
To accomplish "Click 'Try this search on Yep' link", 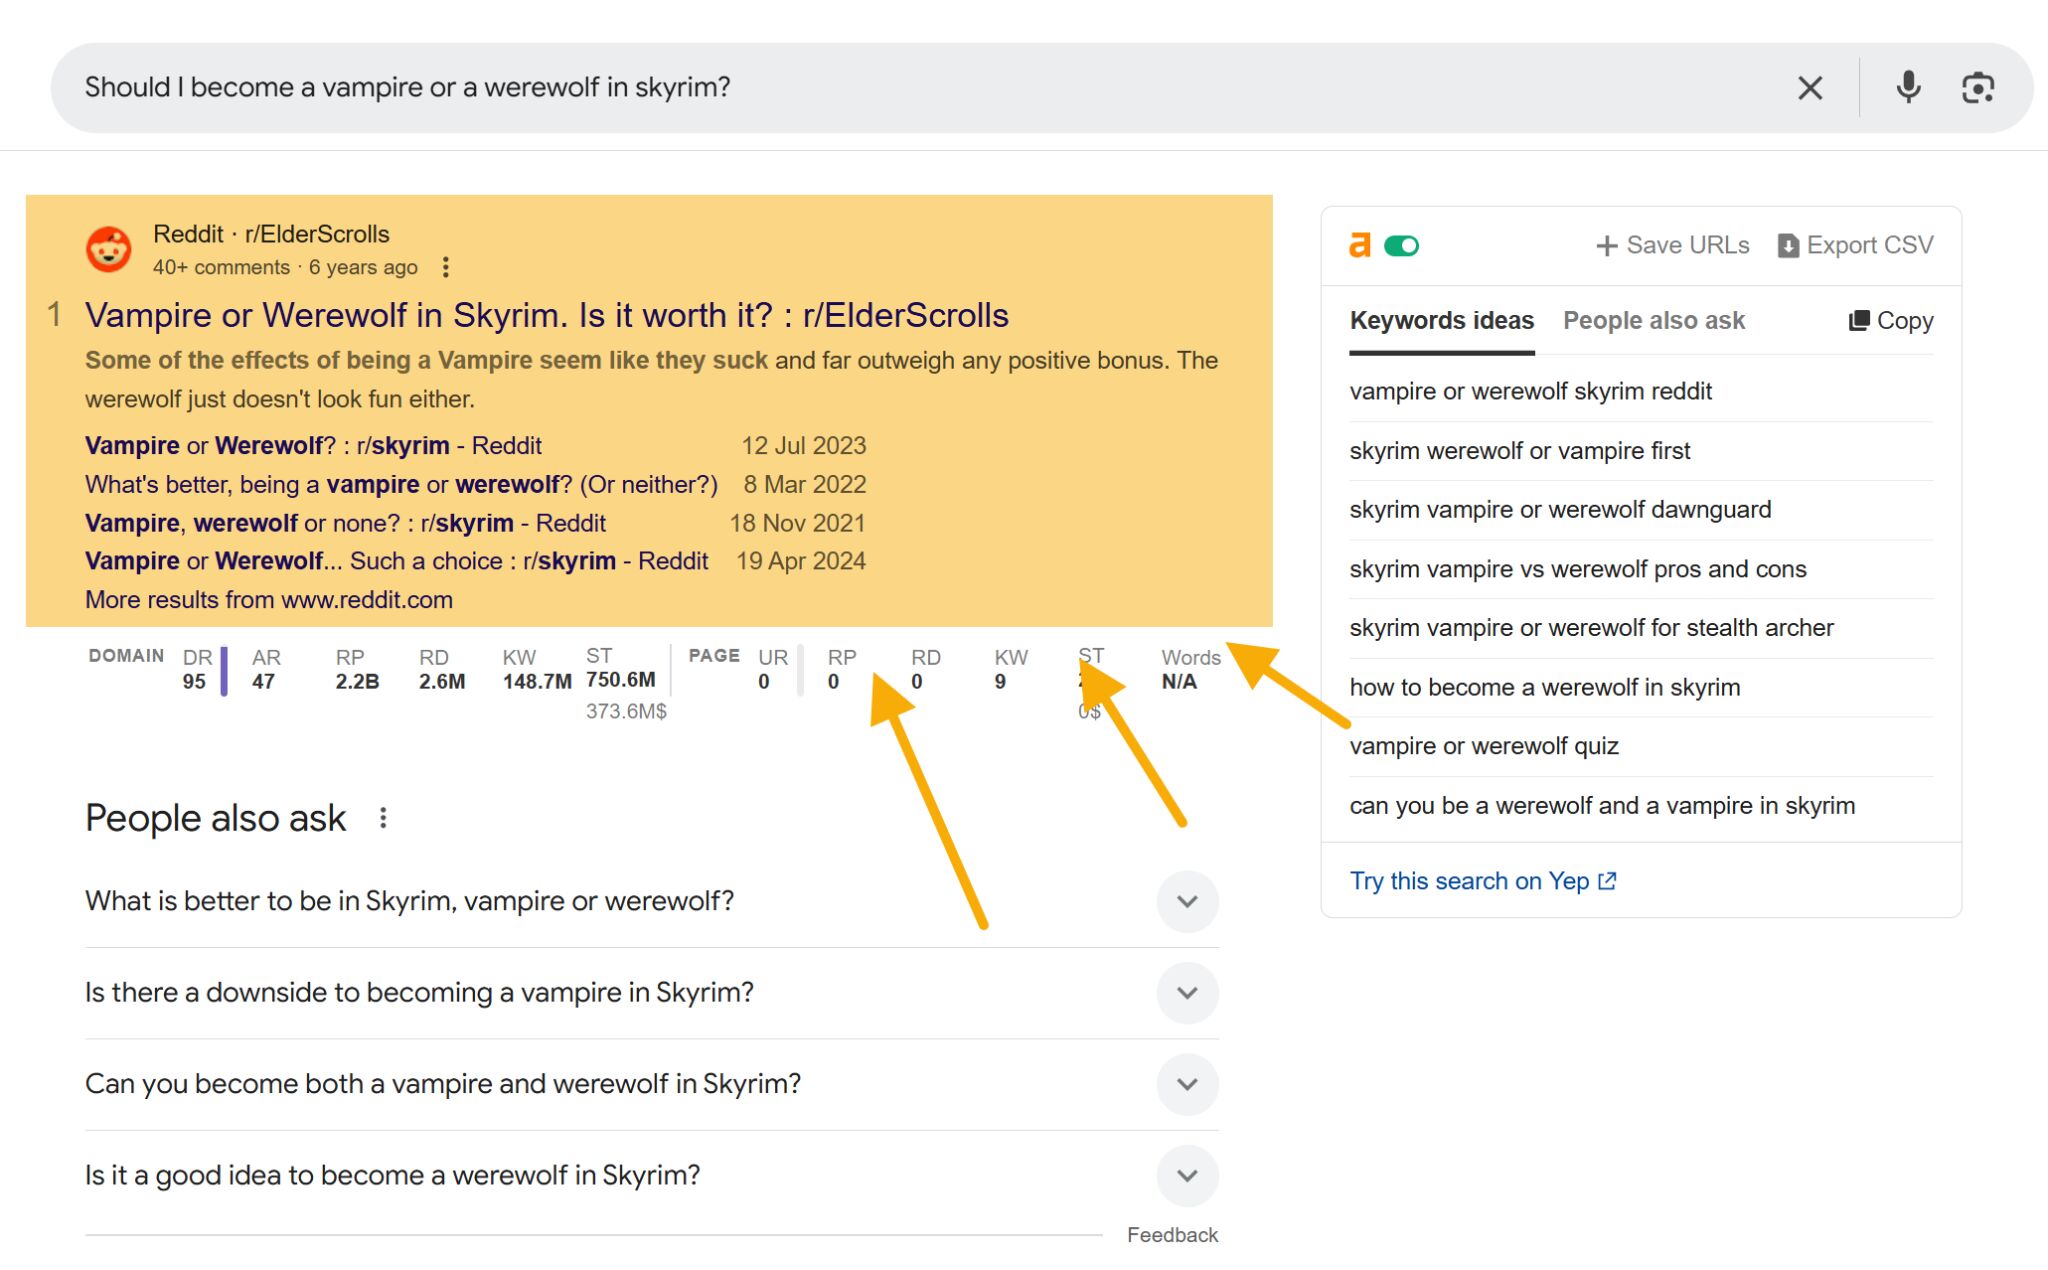I will pyautogui.click(x=1482, y=879).
